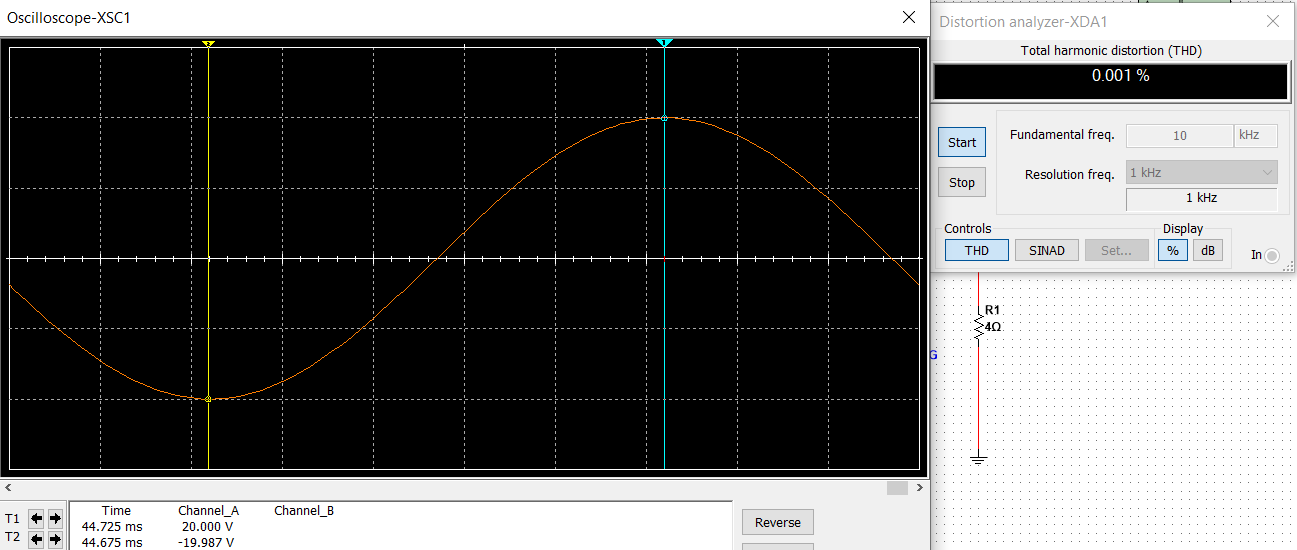Click the disabled Set... button
This screenshot has height=550, width=1297.
click(1116, 250)
